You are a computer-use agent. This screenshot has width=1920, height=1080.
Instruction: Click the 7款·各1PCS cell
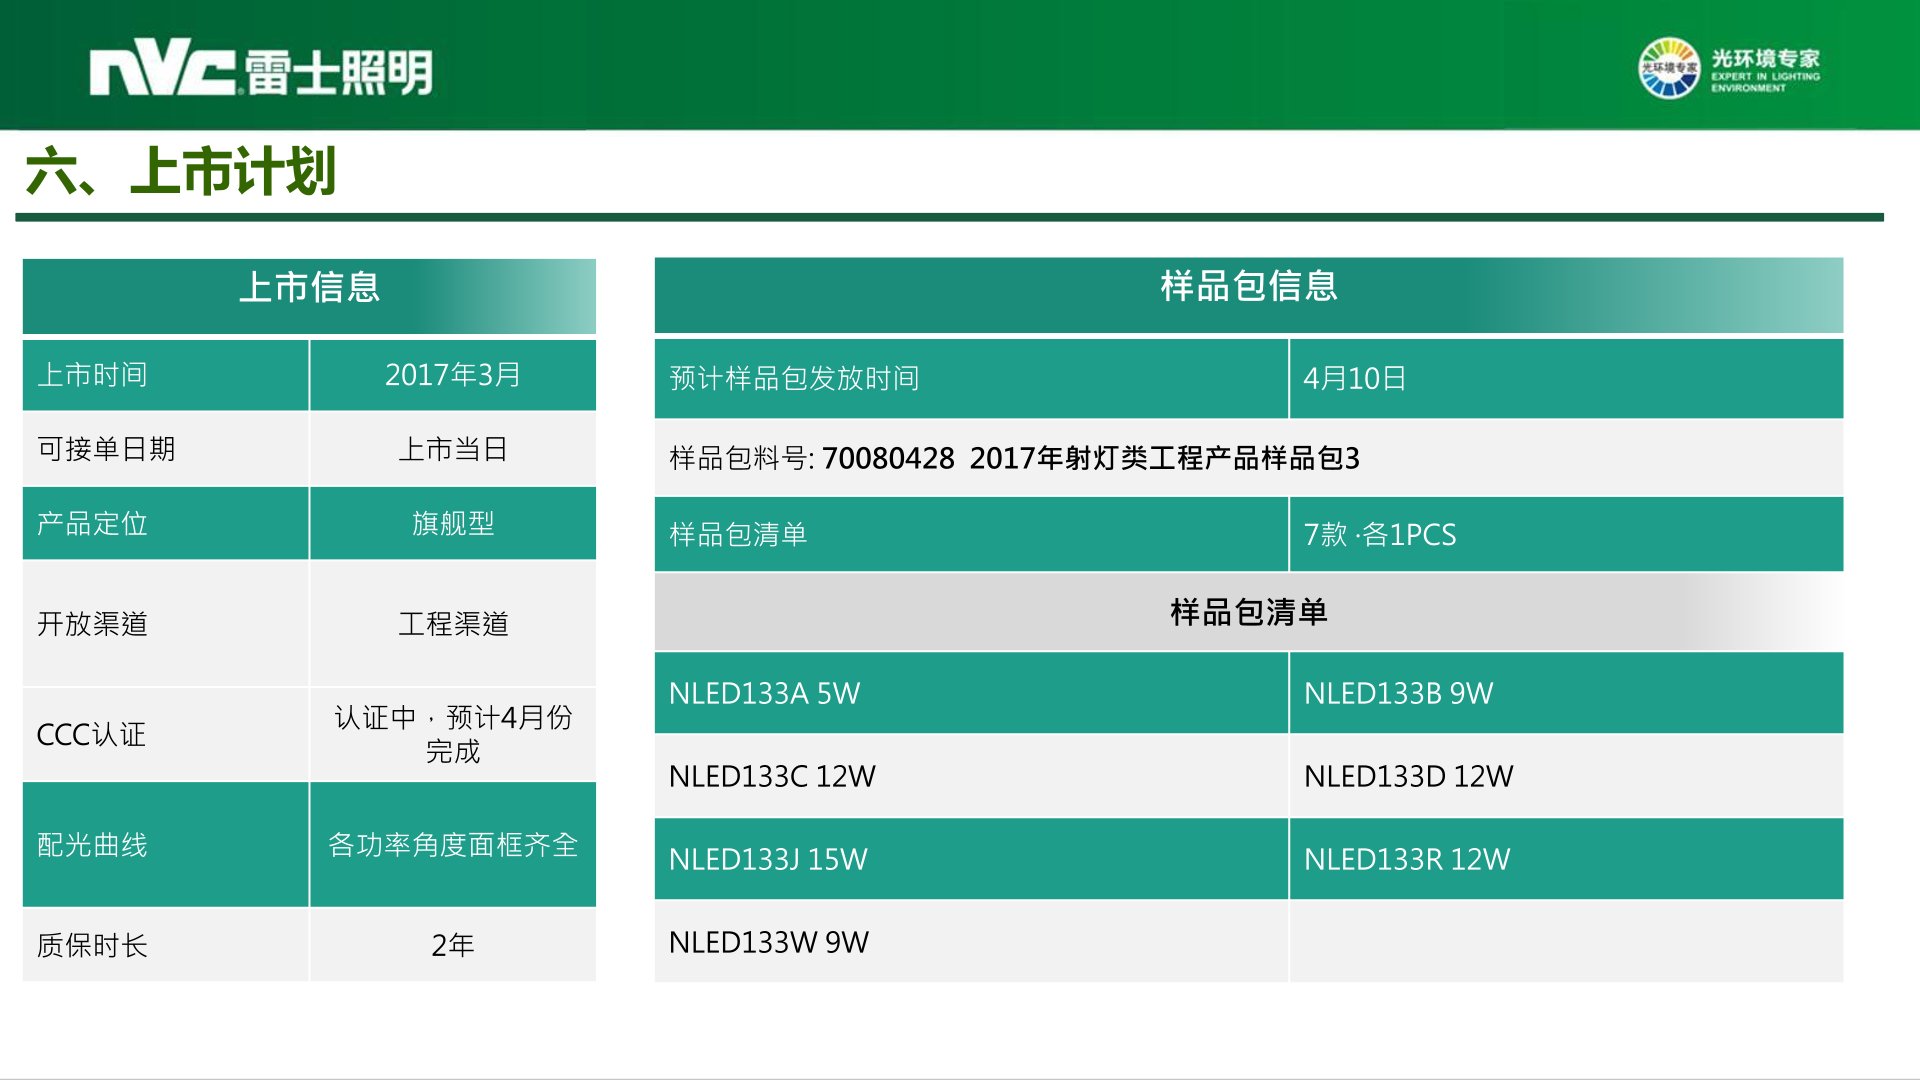click(x=1379, y=534)
